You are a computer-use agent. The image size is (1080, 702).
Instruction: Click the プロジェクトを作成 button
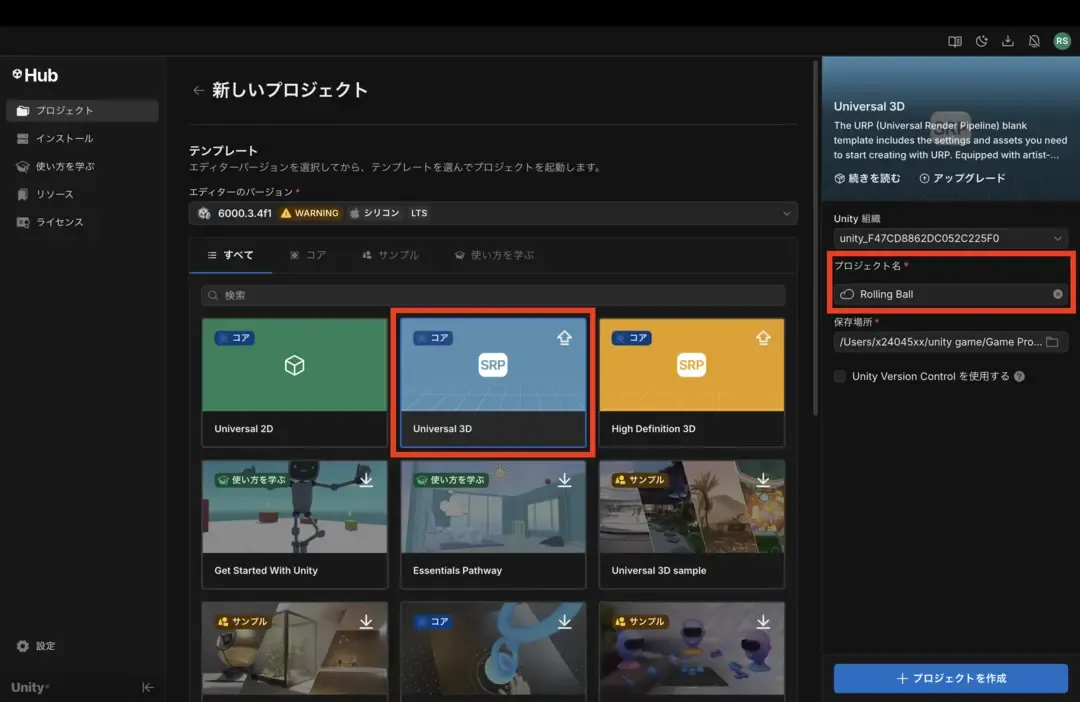950,678
